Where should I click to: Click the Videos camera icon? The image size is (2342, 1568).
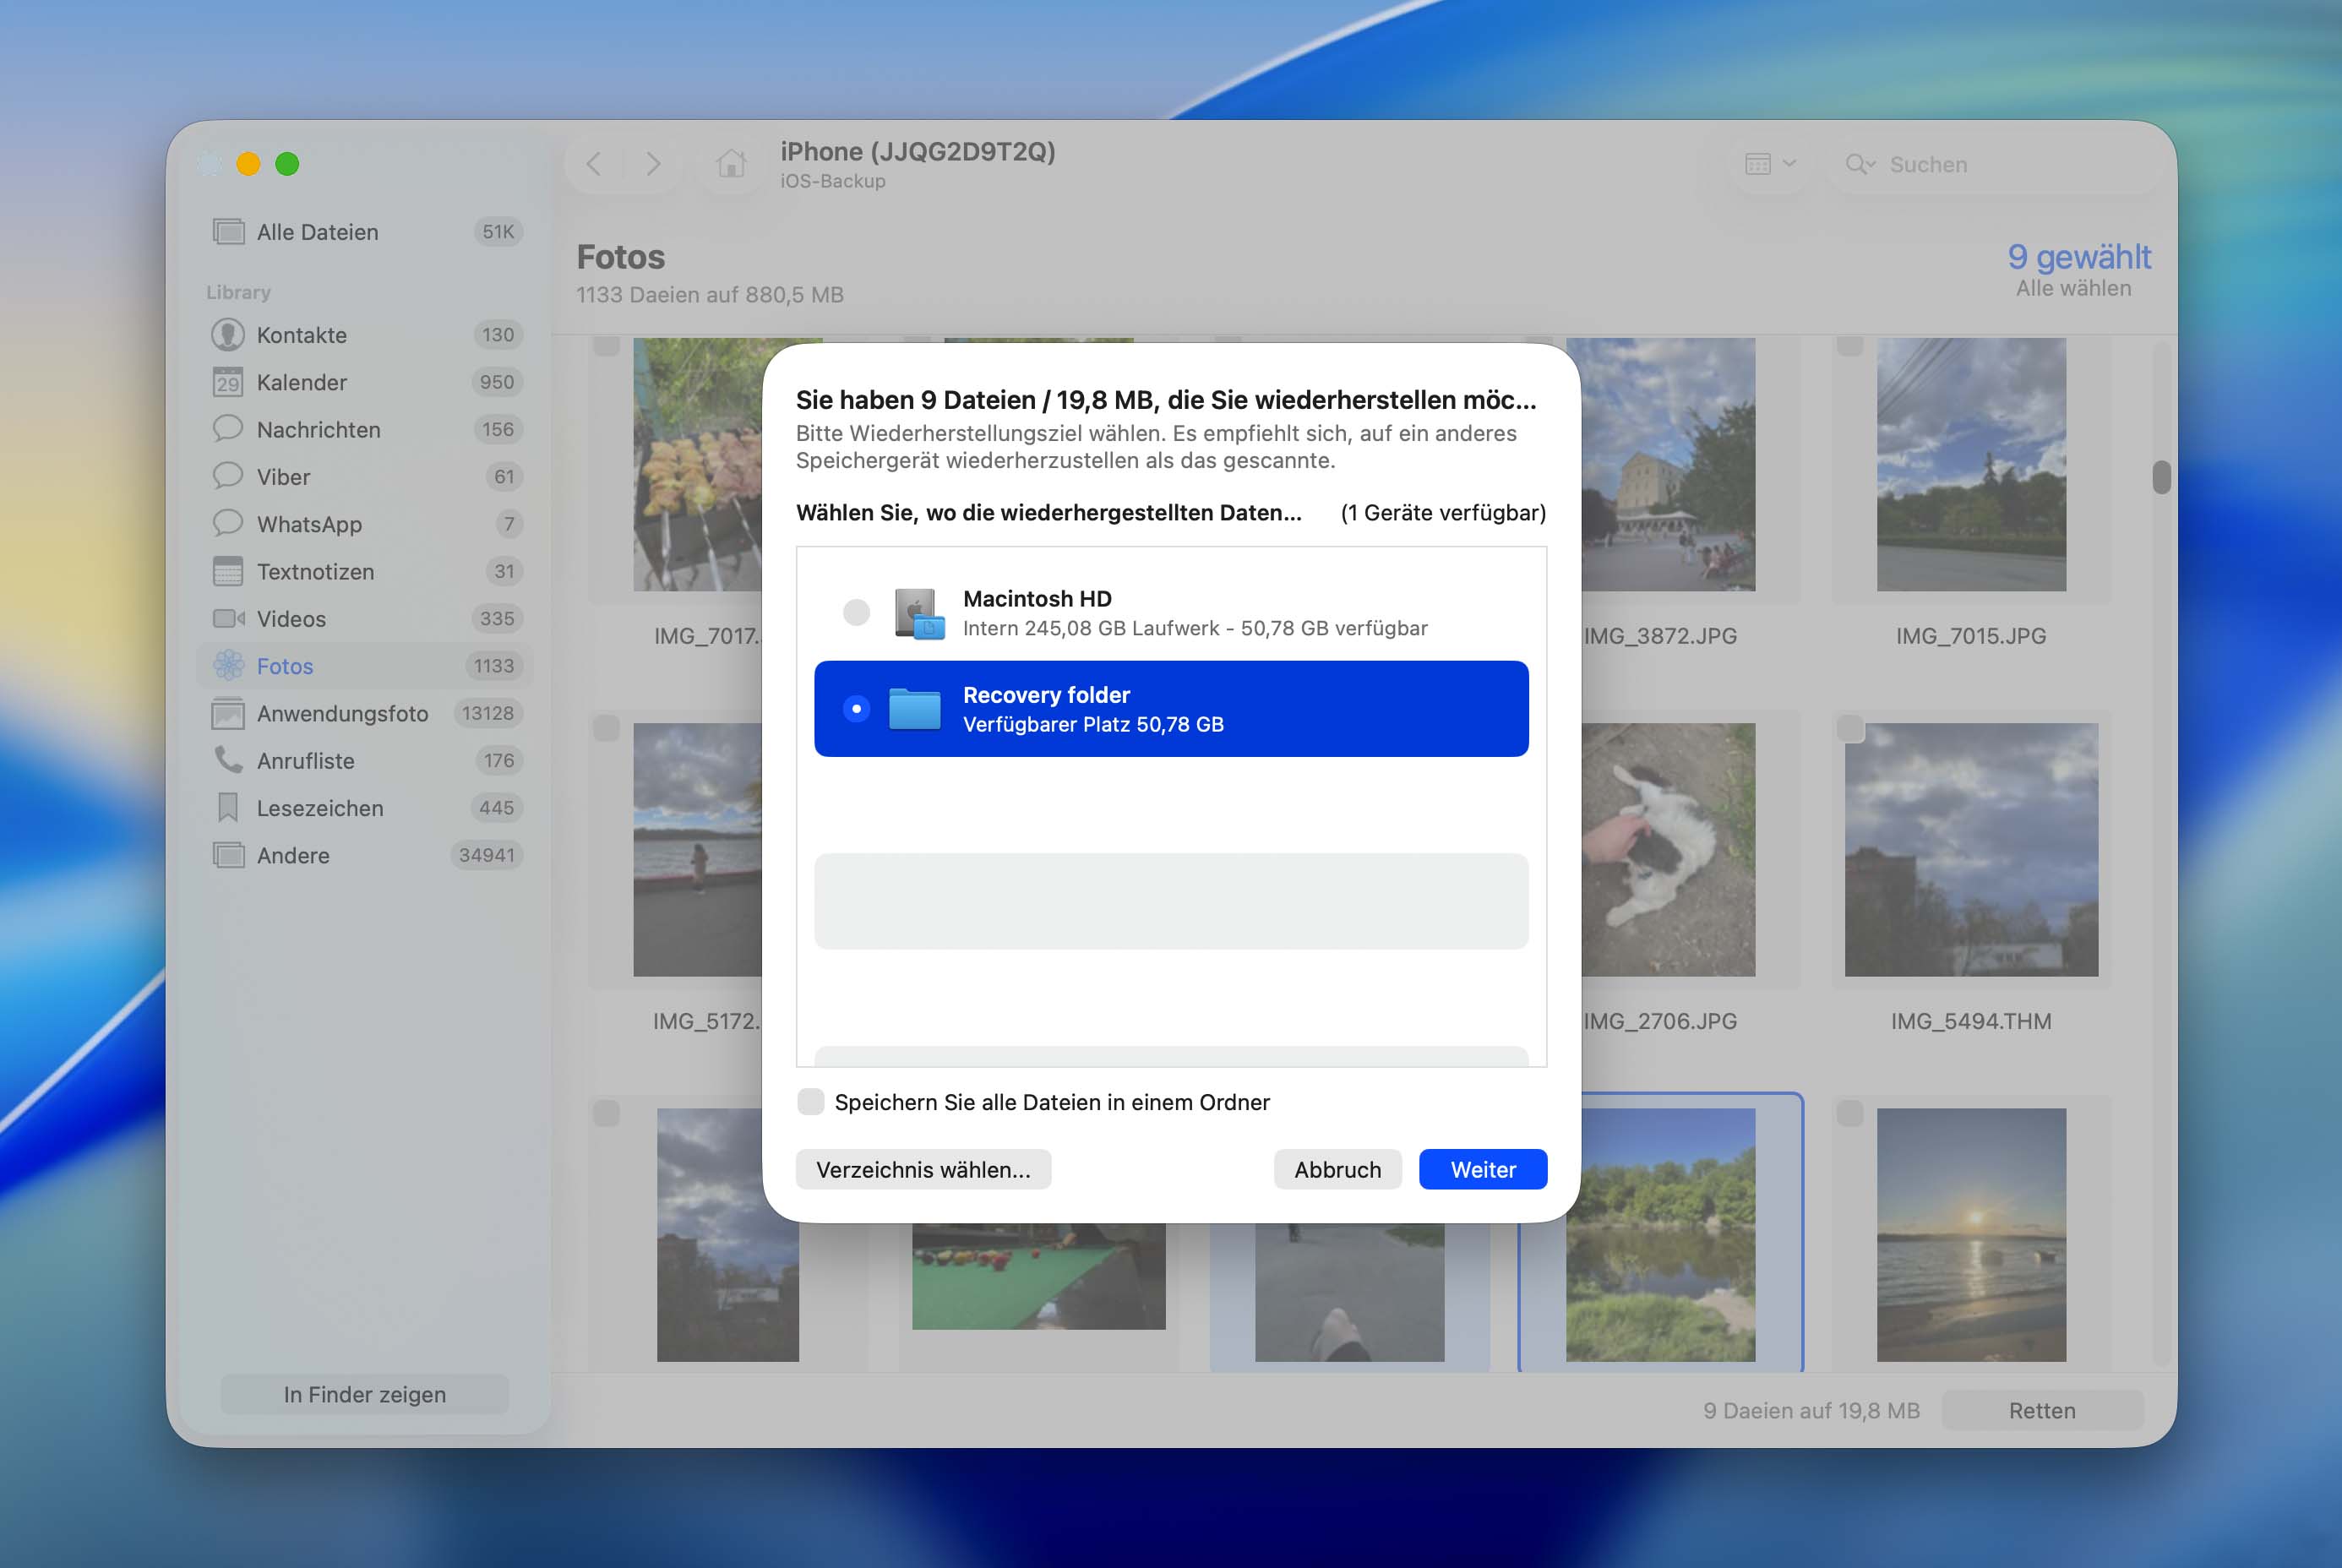tap(228, 618)
